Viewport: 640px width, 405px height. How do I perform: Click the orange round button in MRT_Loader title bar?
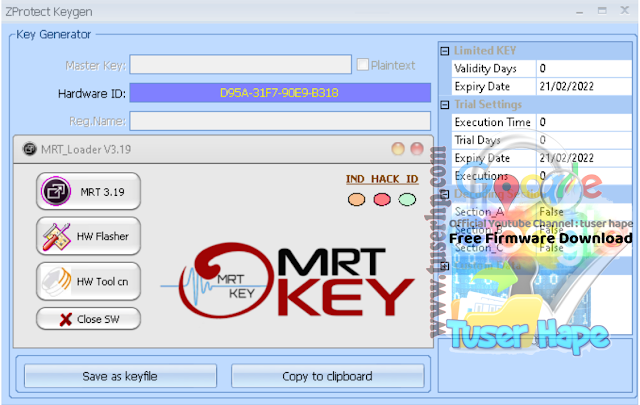(x=398, y=149)
